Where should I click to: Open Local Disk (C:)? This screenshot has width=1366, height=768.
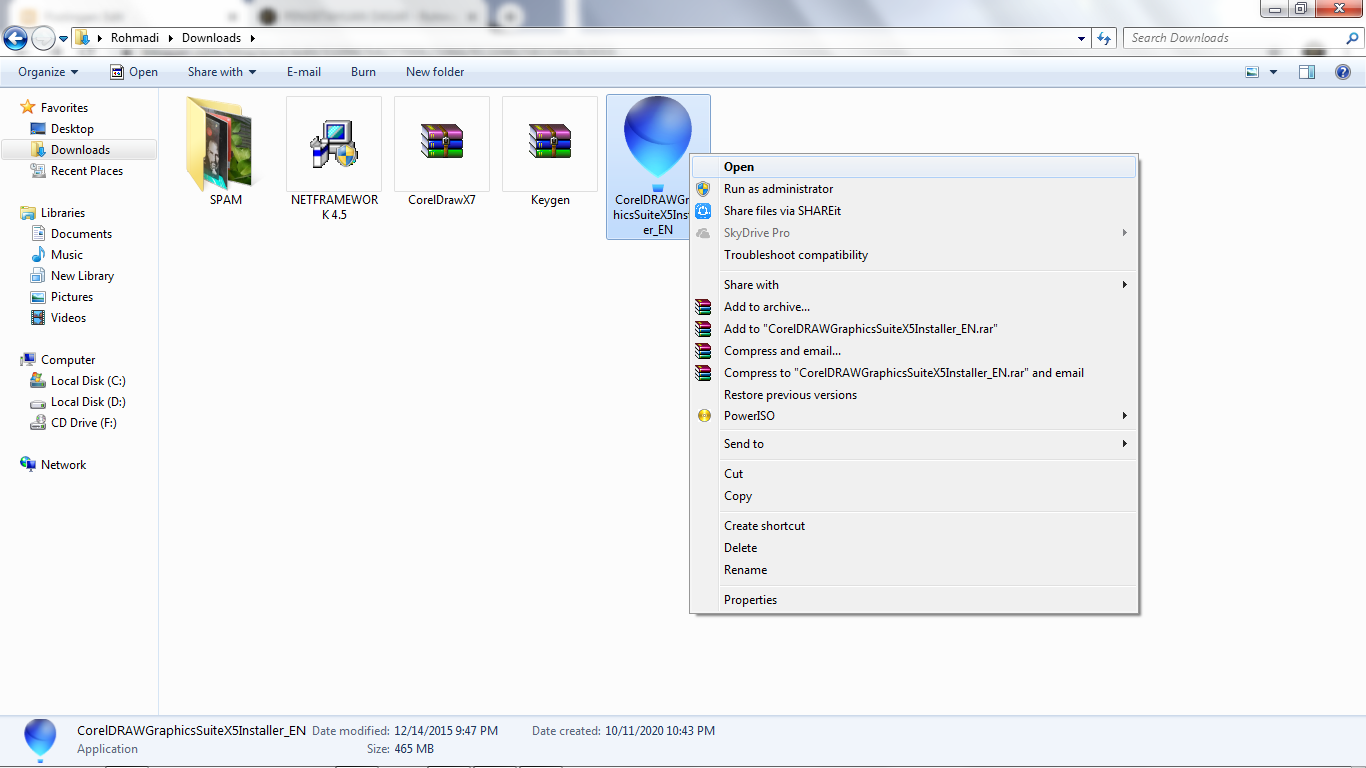(88, 381)
